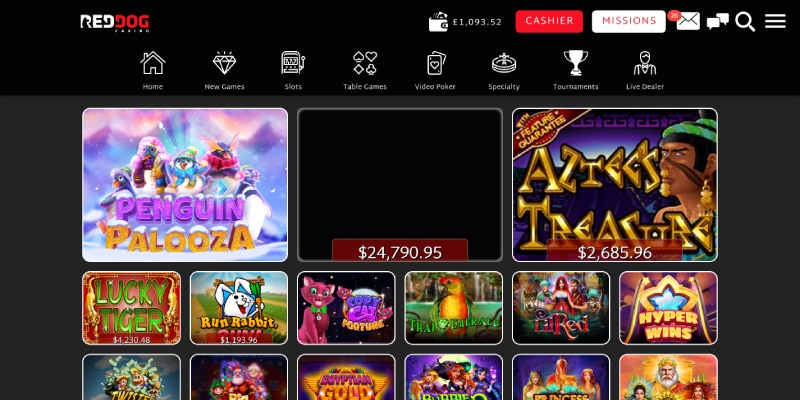Open Specialty roulette category
The image size is (800, 400).
[x=504, y=70]
